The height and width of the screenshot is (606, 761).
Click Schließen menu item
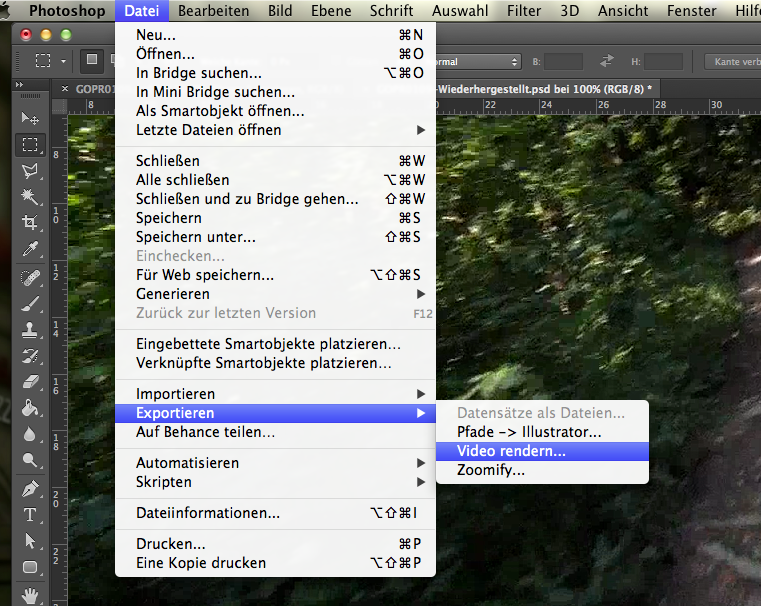click(x=275, y=161)
